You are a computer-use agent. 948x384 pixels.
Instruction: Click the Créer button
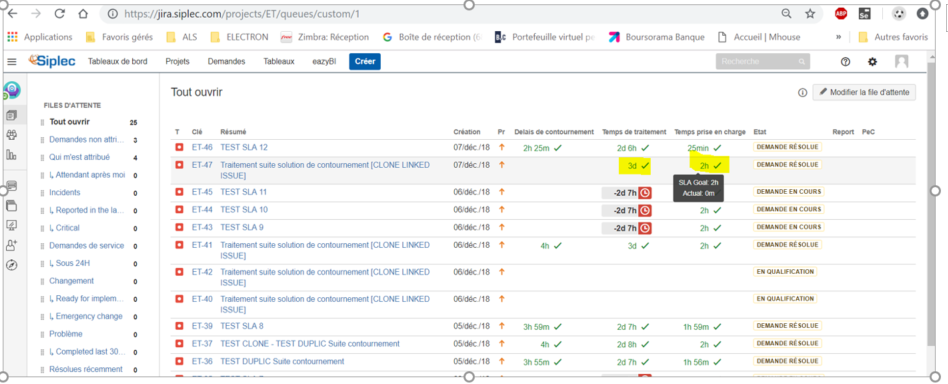pyautogui.click(x=365, y=62)
